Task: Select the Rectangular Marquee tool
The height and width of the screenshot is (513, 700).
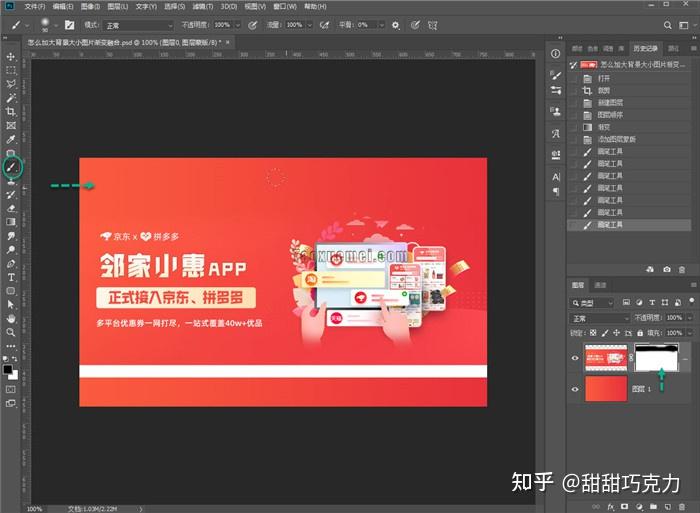Action: point(11,71)
